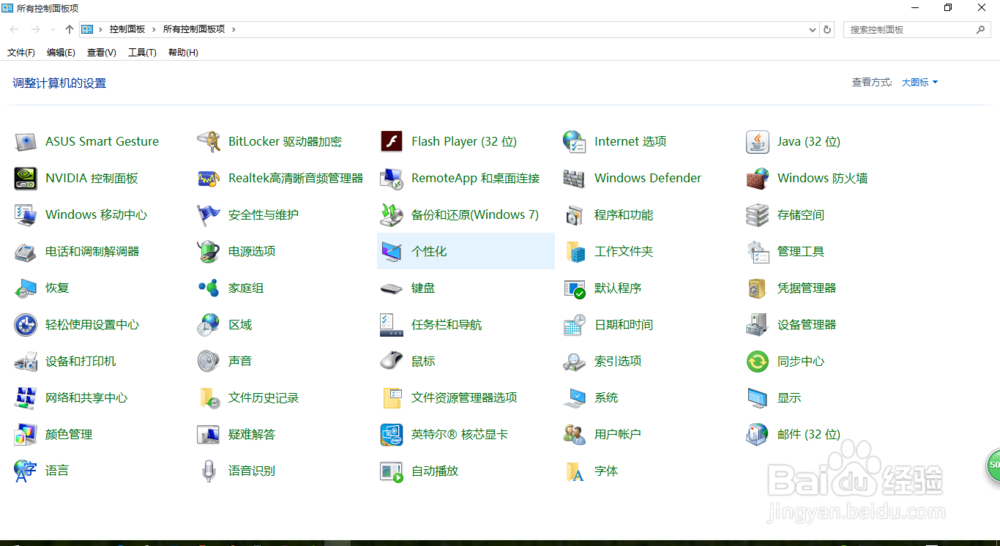Viewport: 1000px width, 546px height.
Task: Expand the chevron after 所有控制面板项 breadcrumb
Action: coord(233,29)
